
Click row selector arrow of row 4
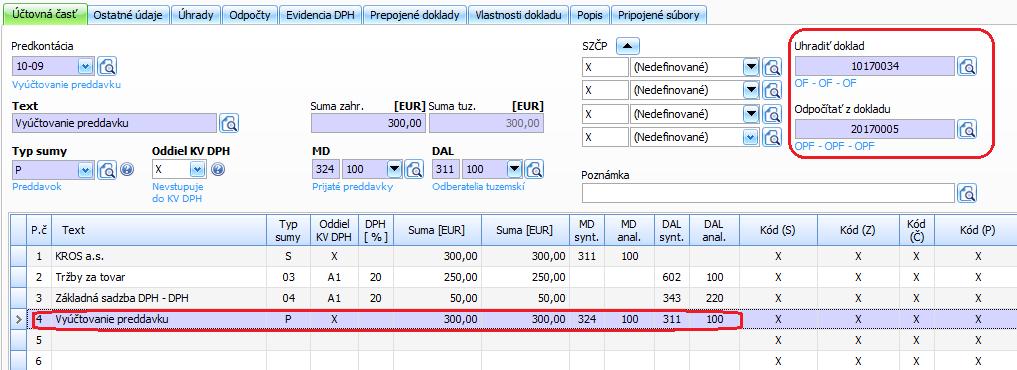17,319
